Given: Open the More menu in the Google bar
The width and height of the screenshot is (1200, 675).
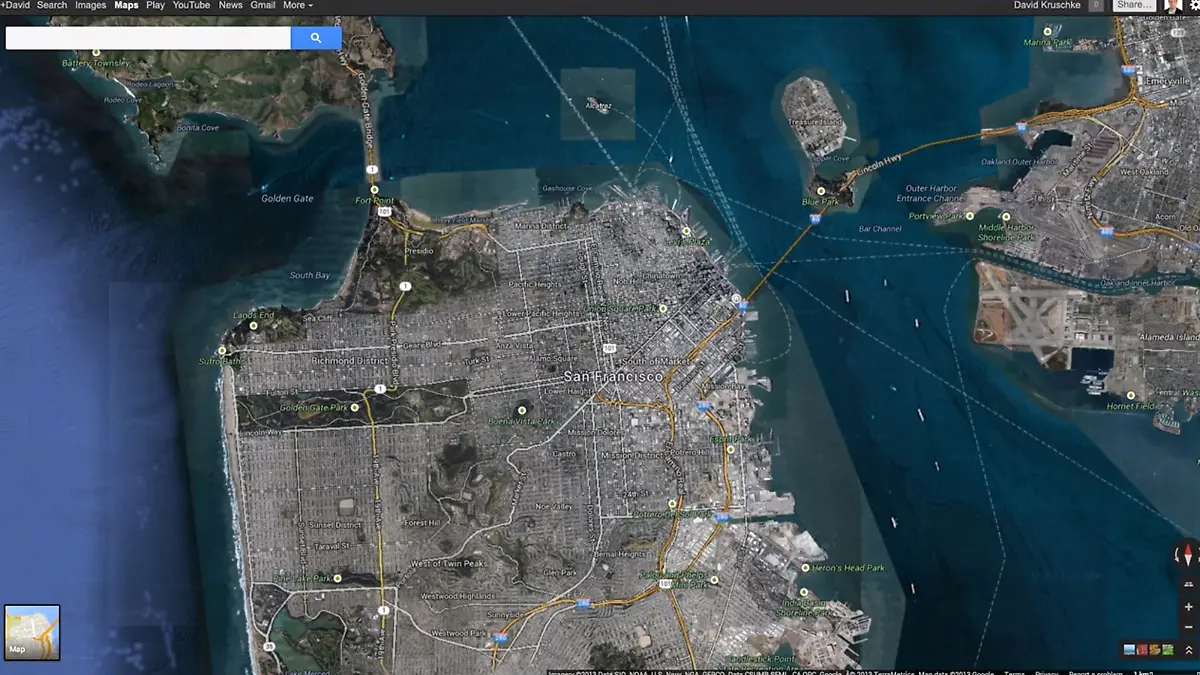Looking at the screenshot, I should pos(296,5).
